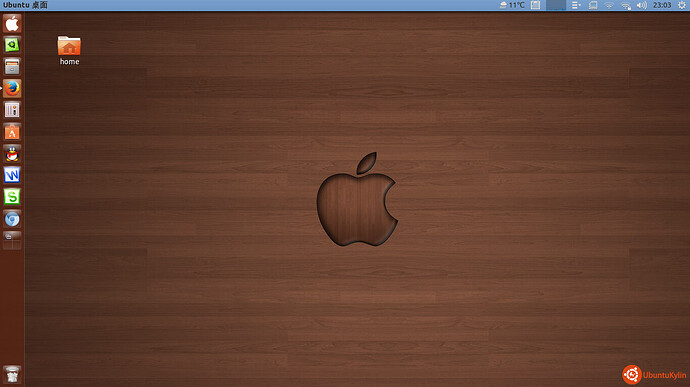Open the Trash at the launcher bottom

point(12,375)
